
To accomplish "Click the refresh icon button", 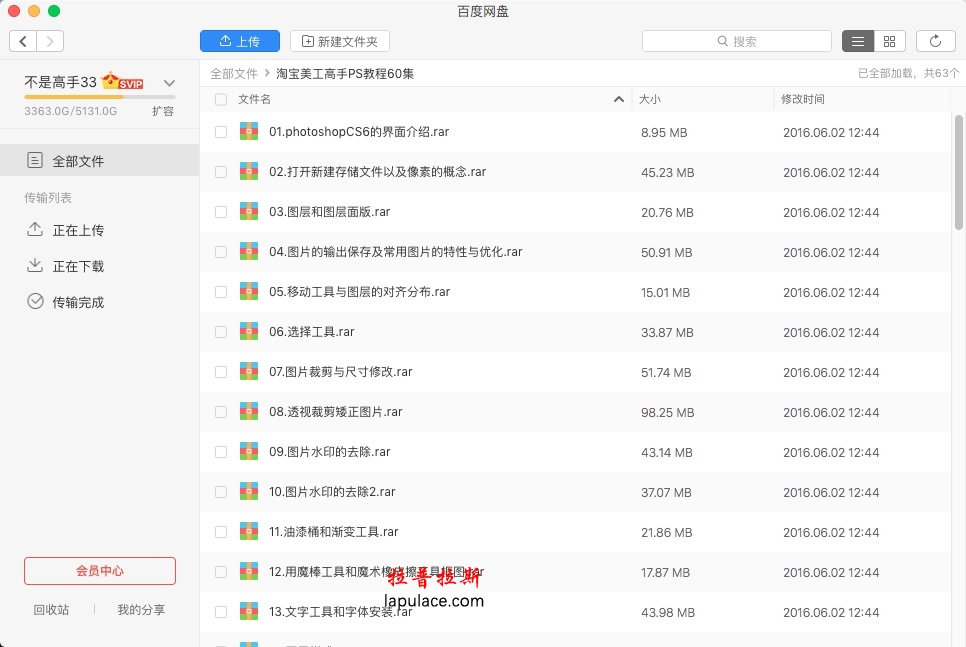I will tap(935, 41).
